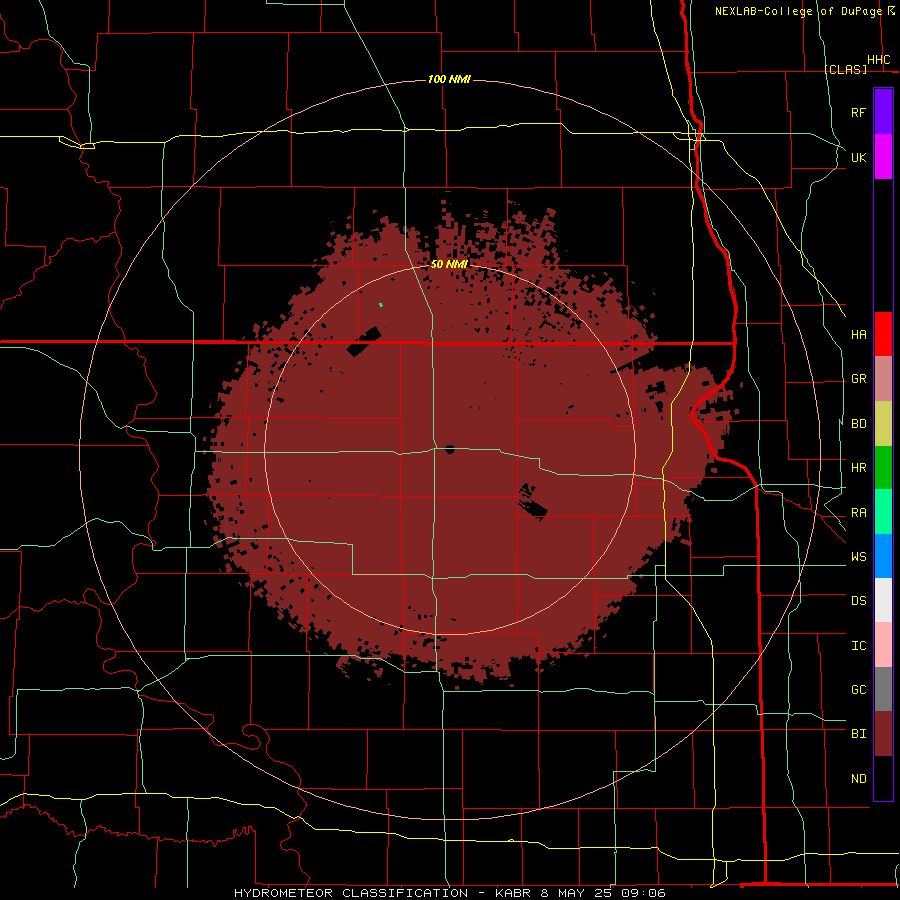900x900 pixels.
Task: Click the GR legend label
Action: (858, 379)
